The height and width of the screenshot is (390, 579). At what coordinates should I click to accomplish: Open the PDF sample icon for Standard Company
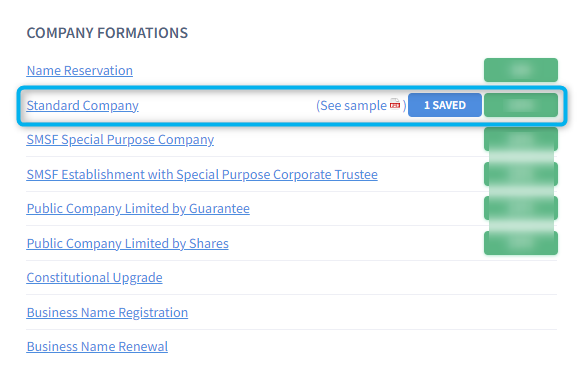395,104
